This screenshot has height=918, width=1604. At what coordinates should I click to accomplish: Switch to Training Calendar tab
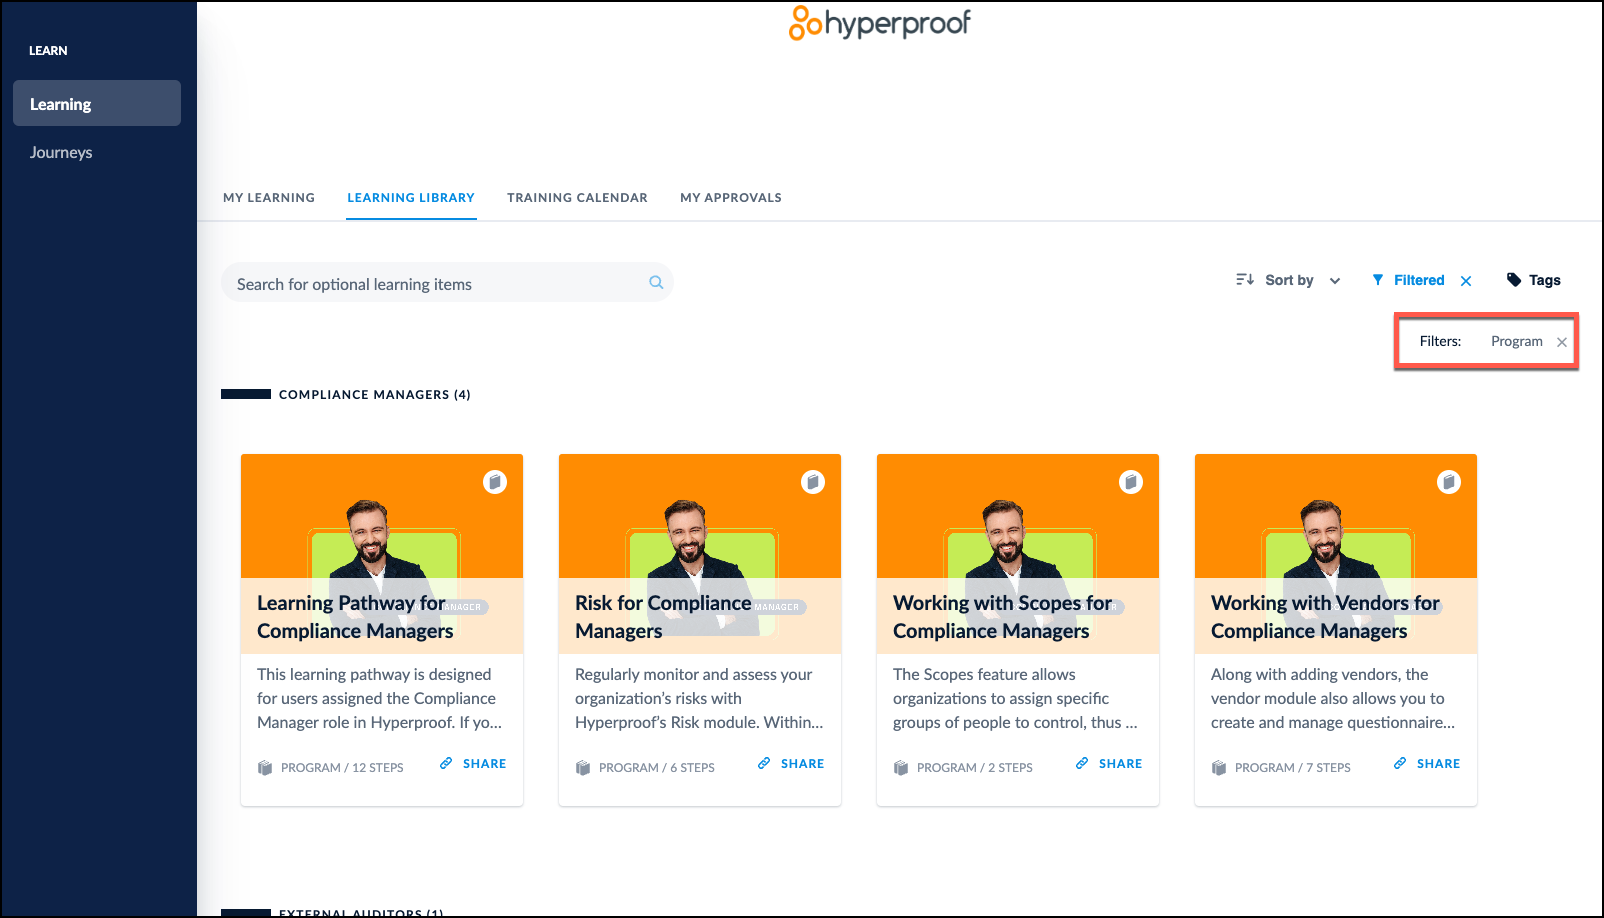click(x=577, y=198)
